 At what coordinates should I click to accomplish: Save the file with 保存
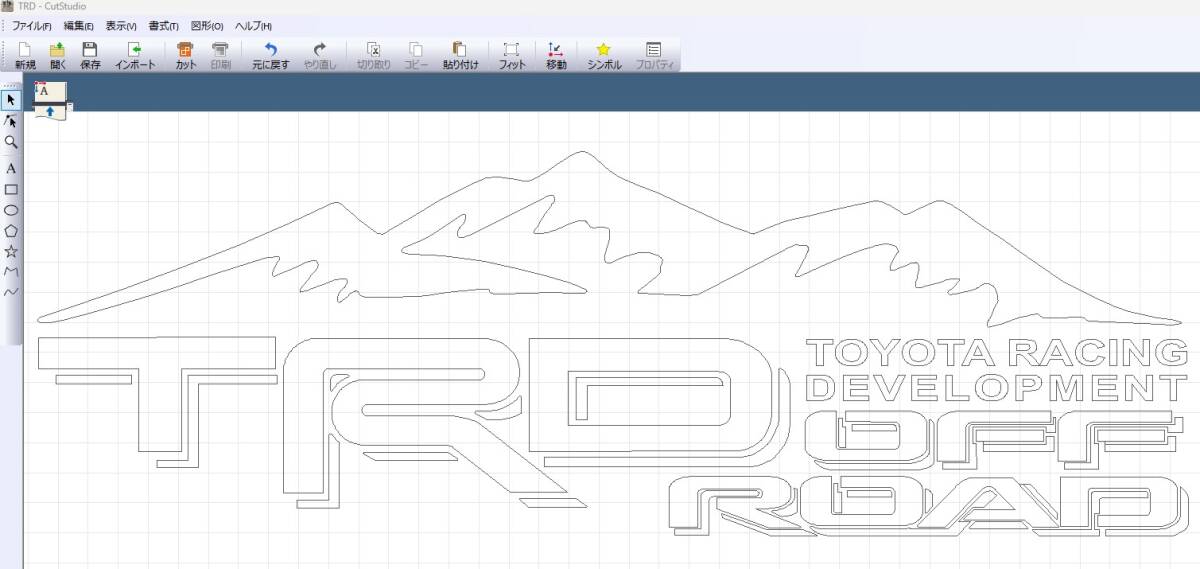pyautogui.click(x=90, y=55)
